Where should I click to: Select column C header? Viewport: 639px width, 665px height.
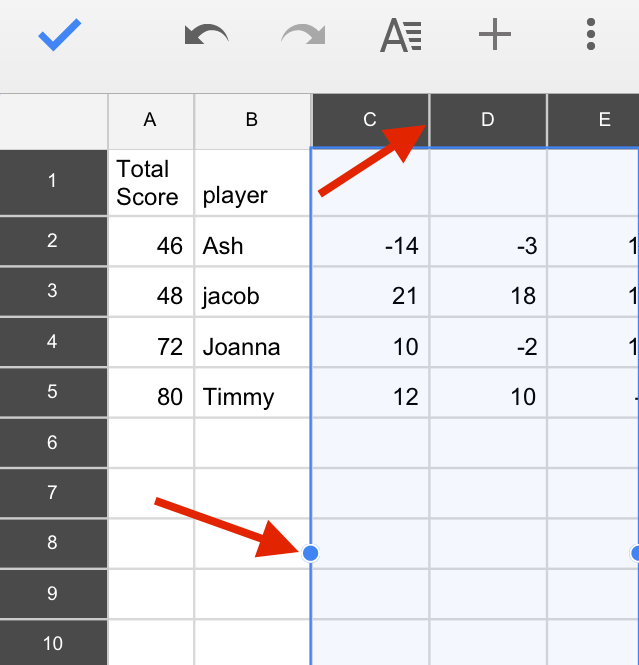point(370,120)
